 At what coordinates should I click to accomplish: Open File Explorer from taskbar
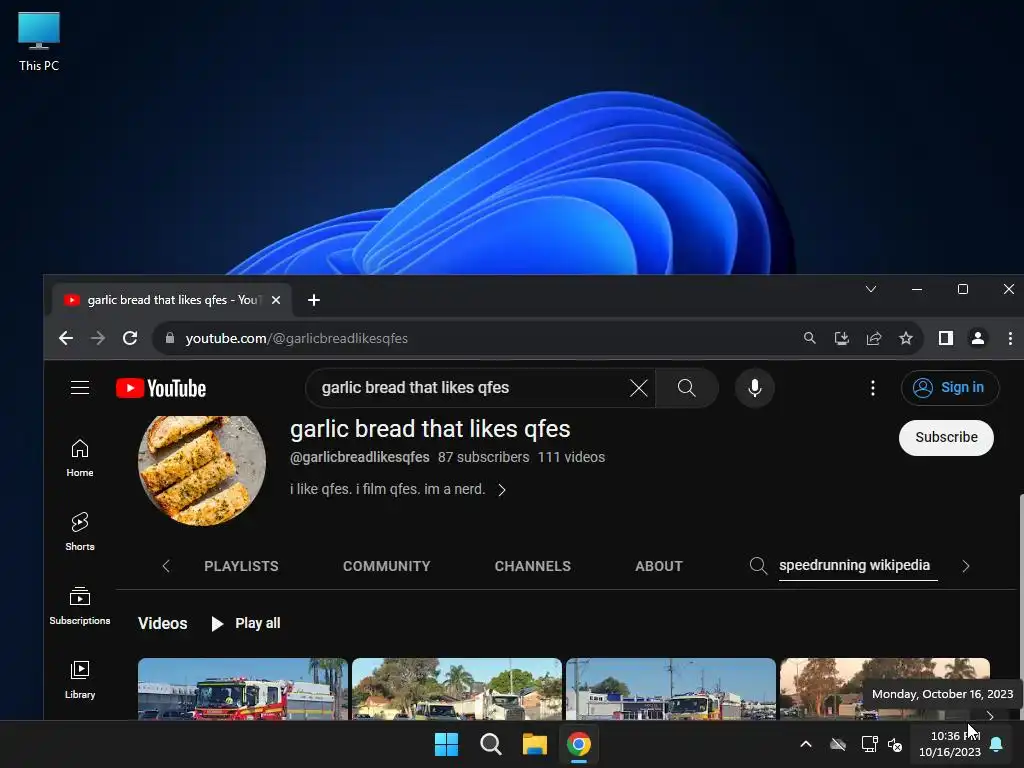point(534,744)
